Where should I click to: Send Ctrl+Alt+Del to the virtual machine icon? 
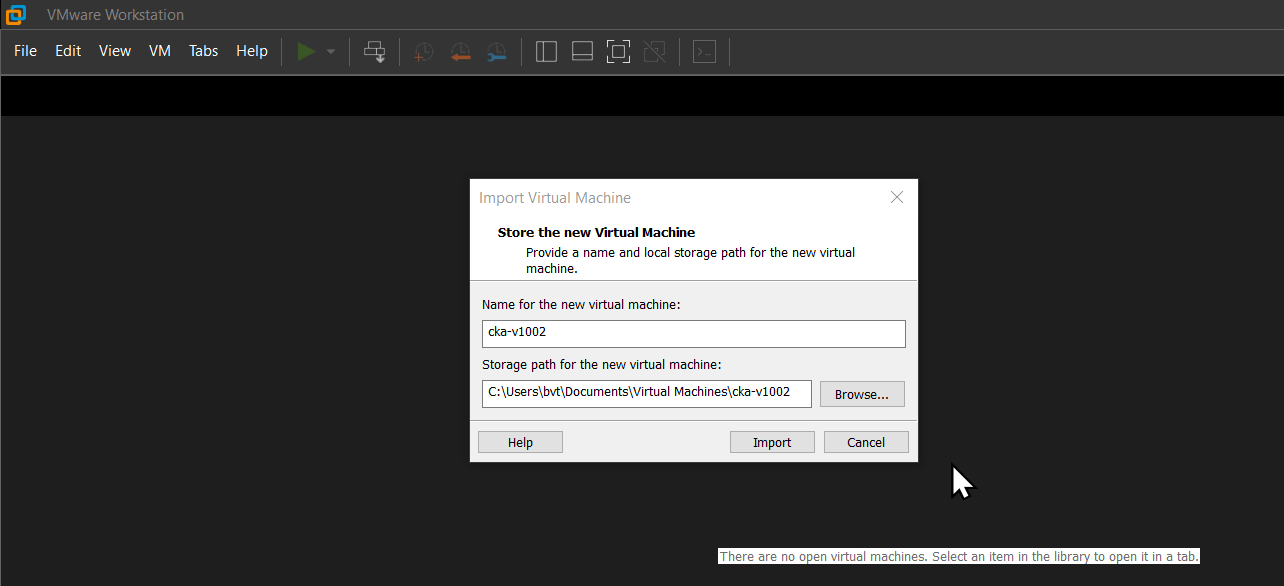pyautogui.click(x=375, y=51)
